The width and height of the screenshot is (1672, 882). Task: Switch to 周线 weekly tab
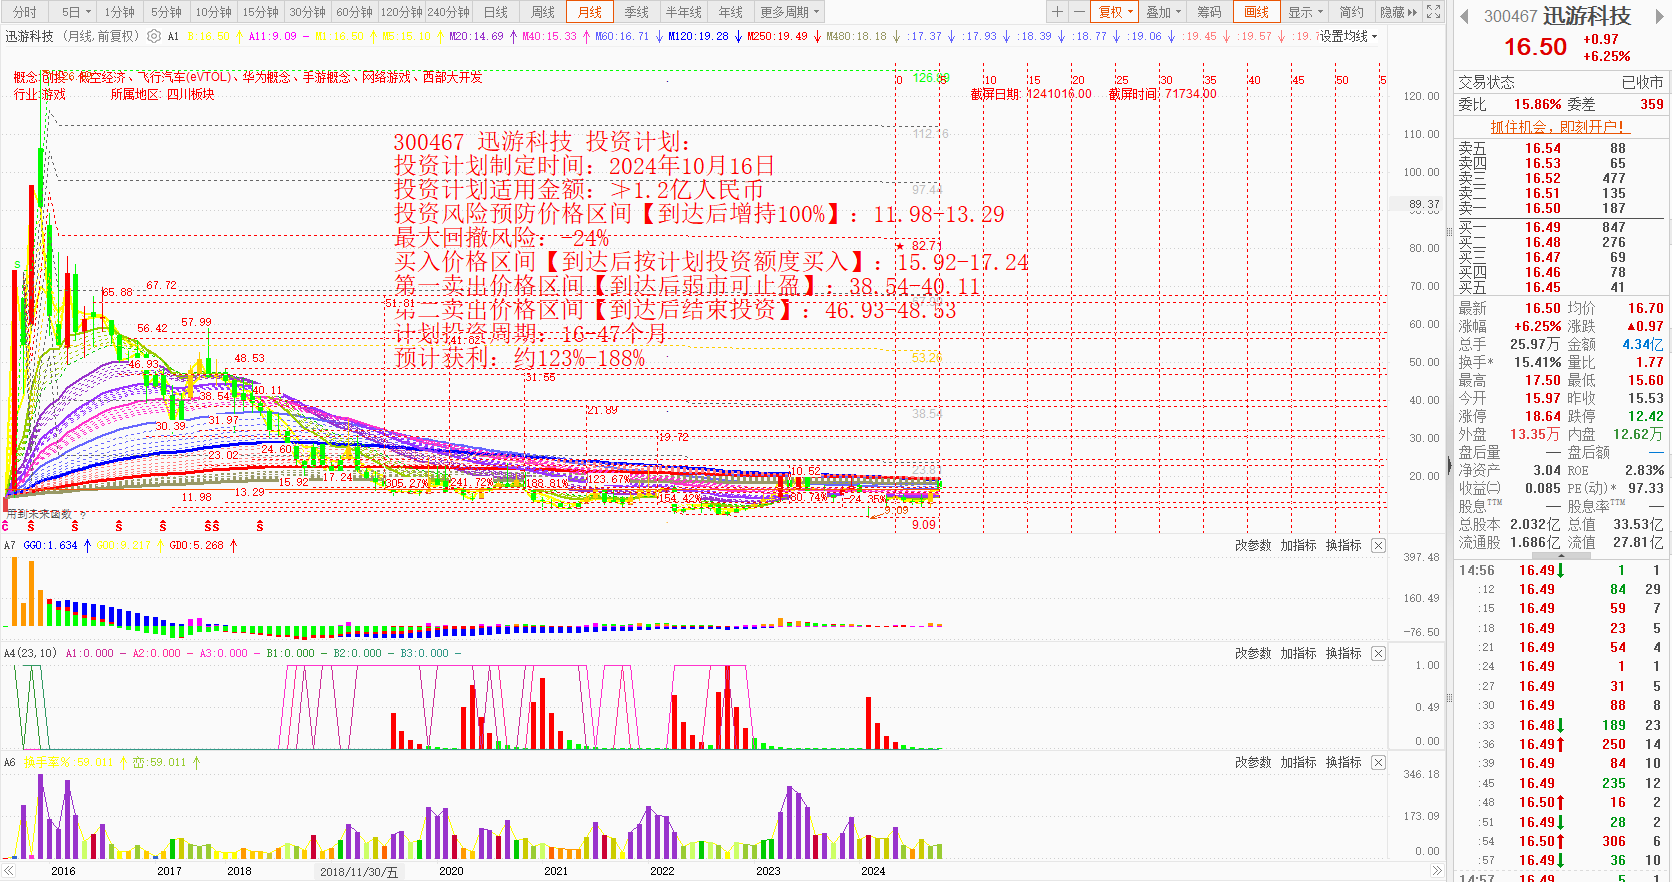[x=542, y=12]
